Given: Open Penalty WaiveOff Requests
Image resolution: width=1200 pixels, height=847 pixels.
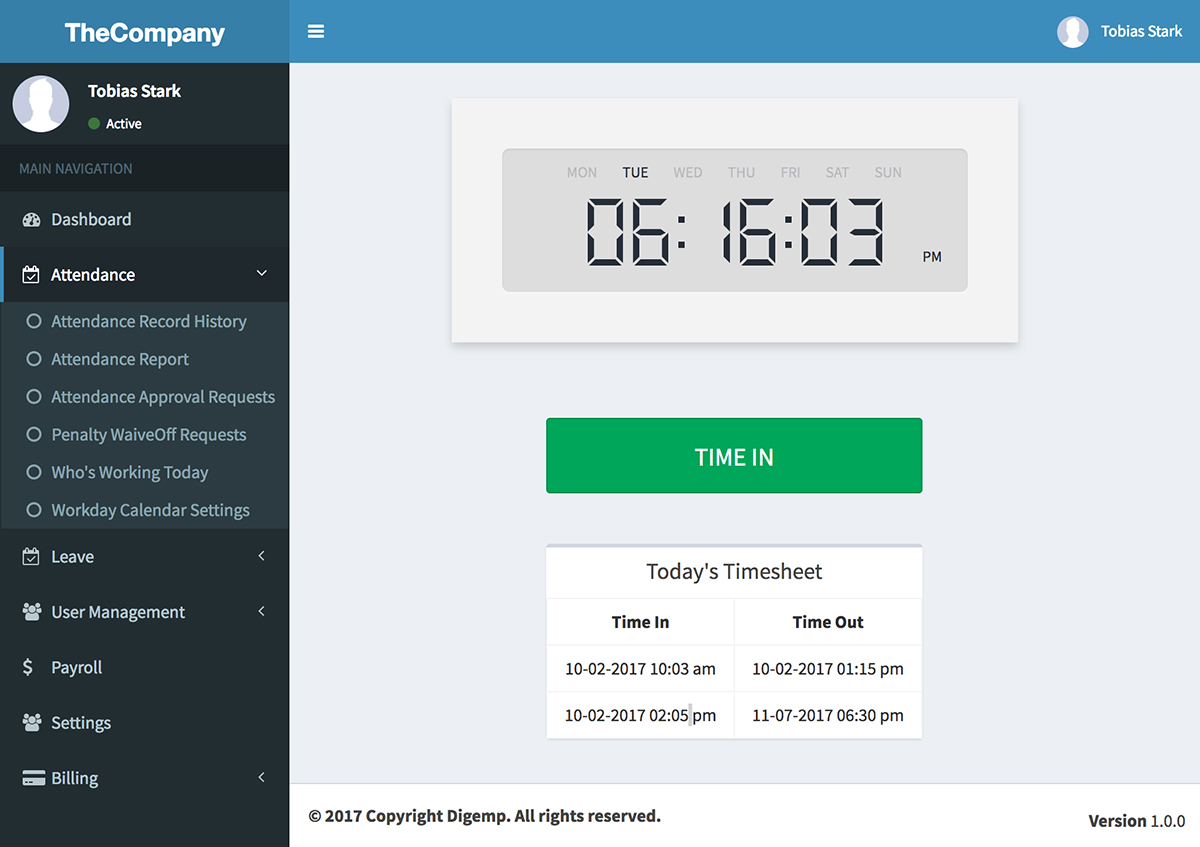Looking at the screenshot, I should pos(148,435).
